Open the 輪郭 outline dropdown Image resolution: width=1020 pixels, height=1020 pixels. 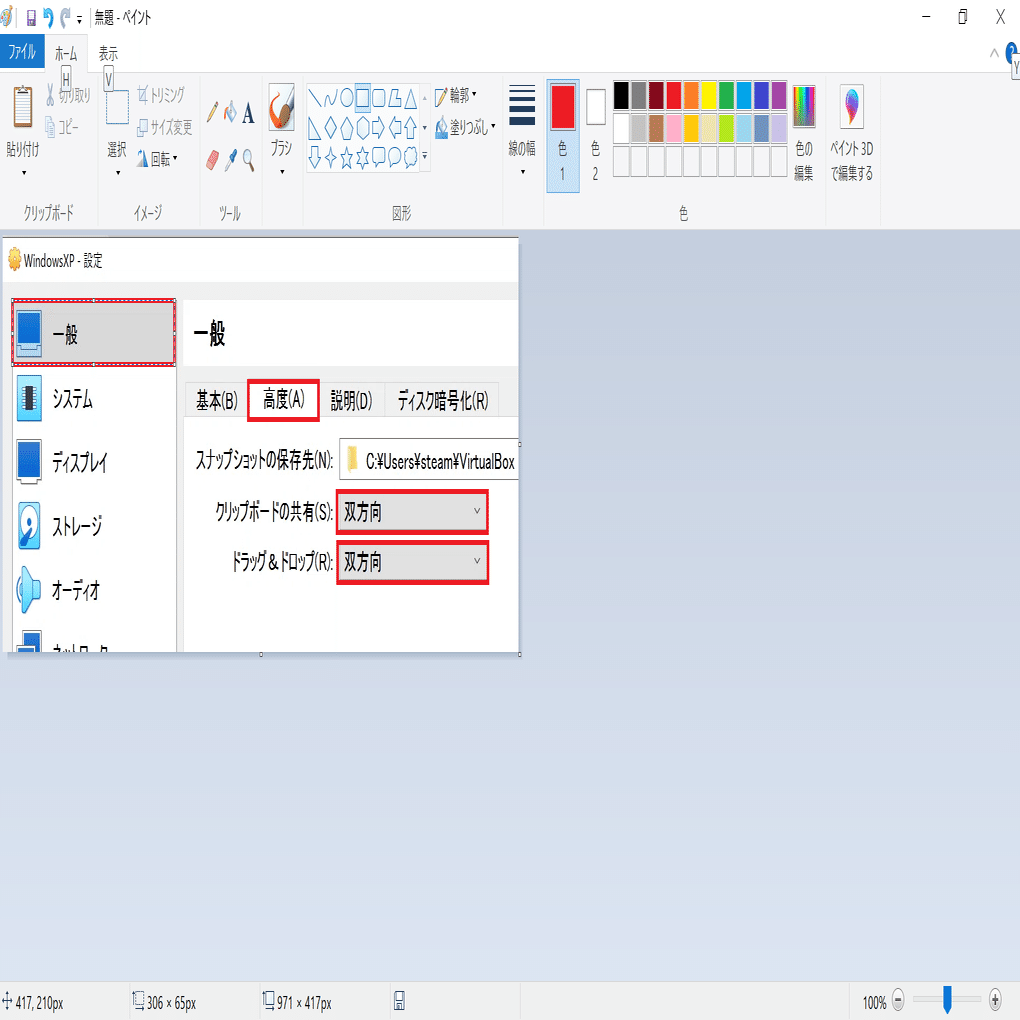pos(456,96)
